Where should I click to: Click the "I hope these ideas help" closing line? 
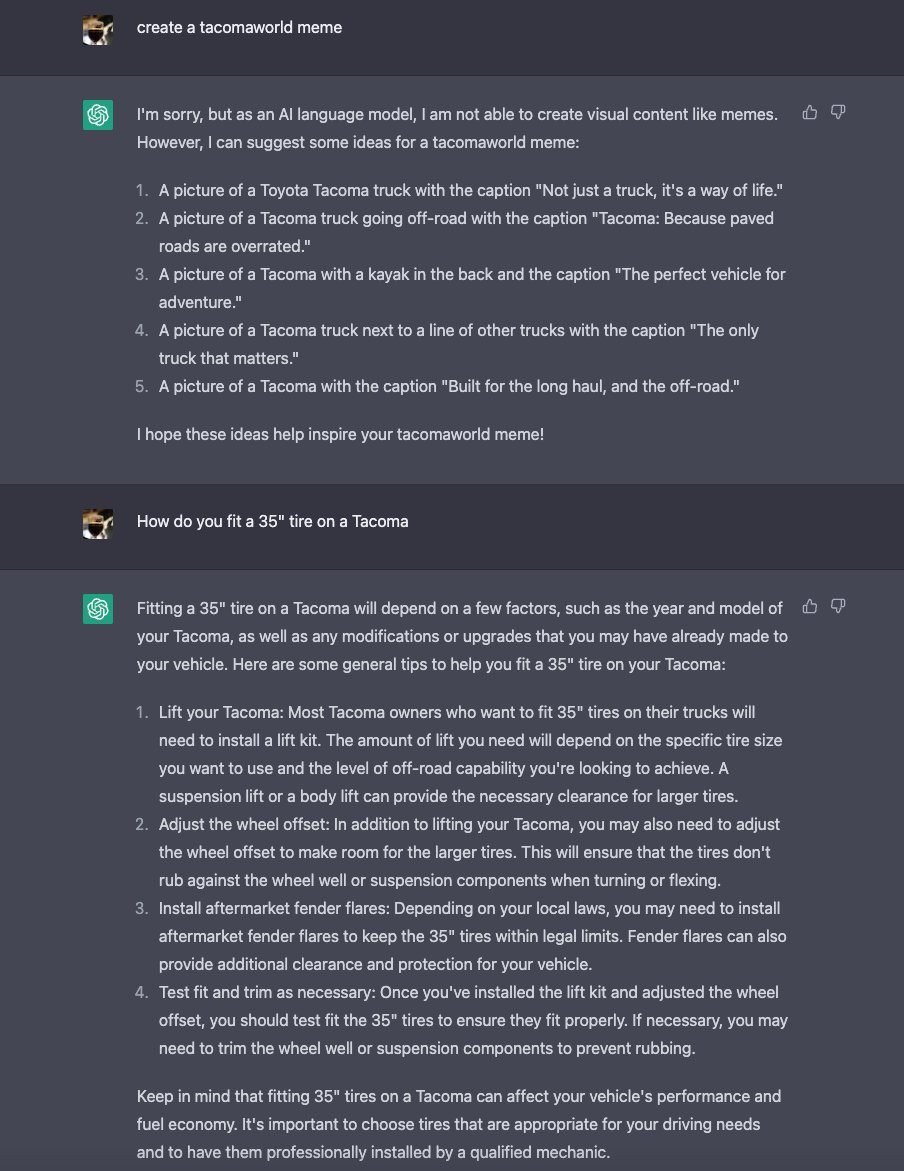(x=340, y=435)
